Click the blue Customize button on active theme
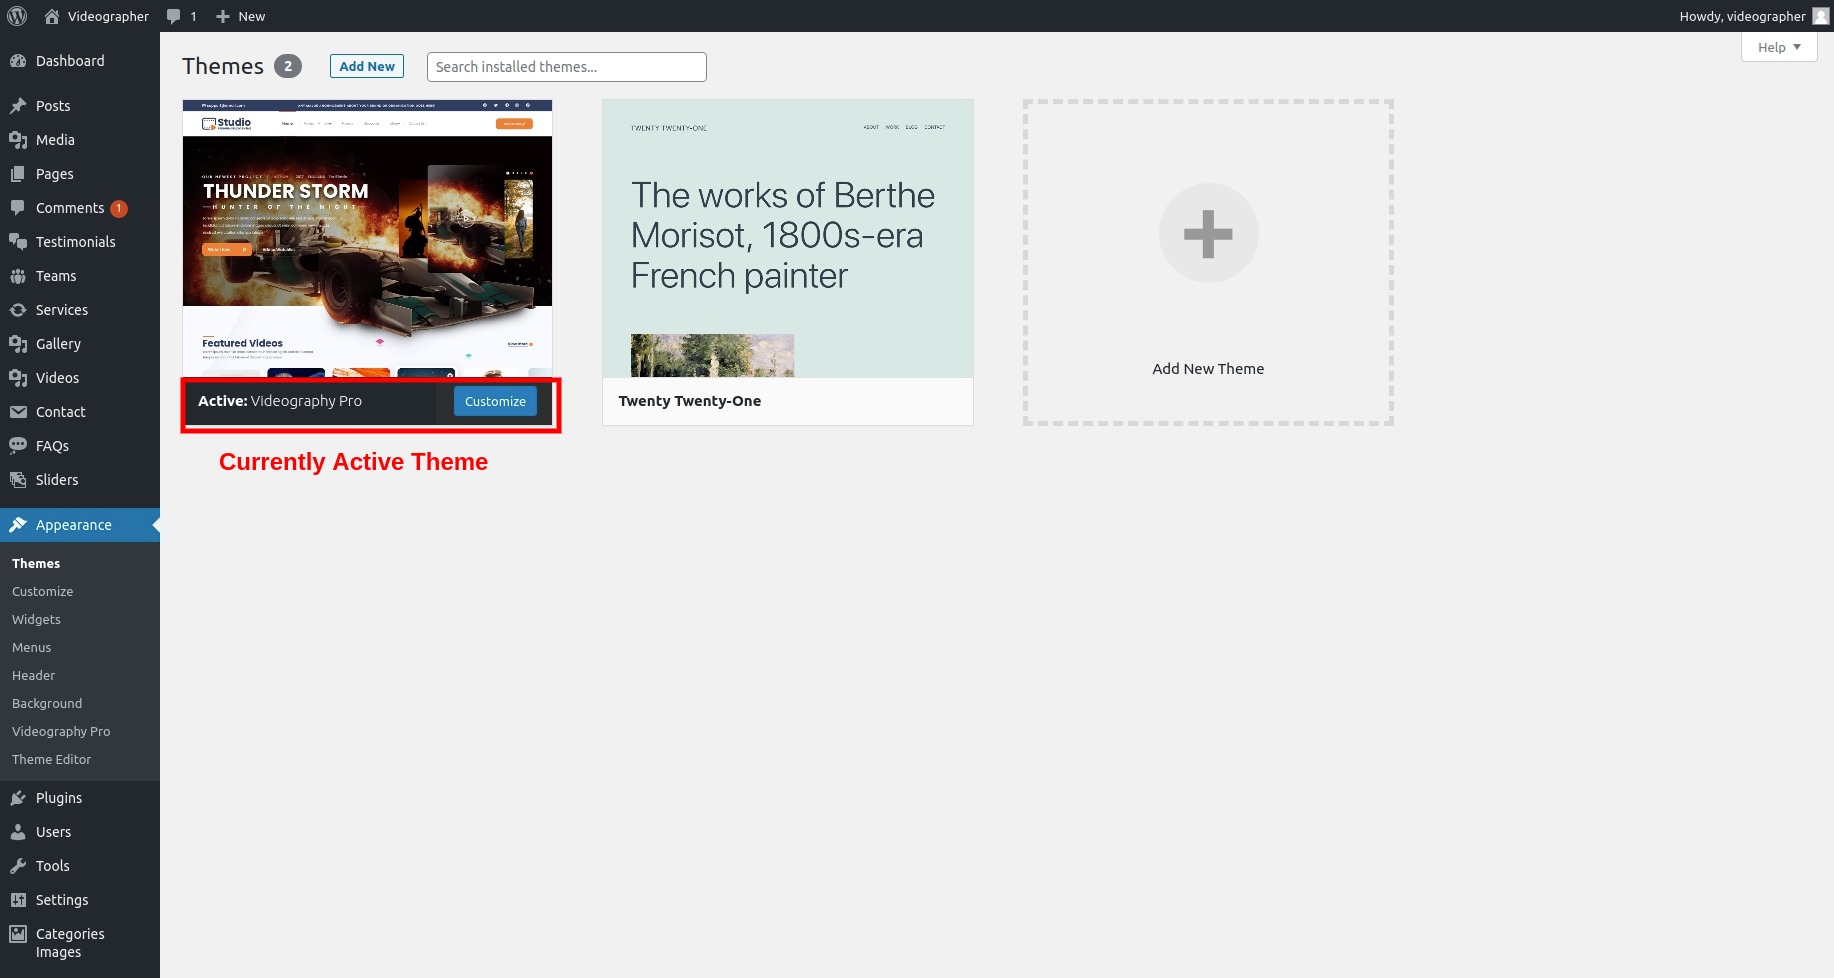1834x978 pixels. pyautogui.click(x=495, y=401)
